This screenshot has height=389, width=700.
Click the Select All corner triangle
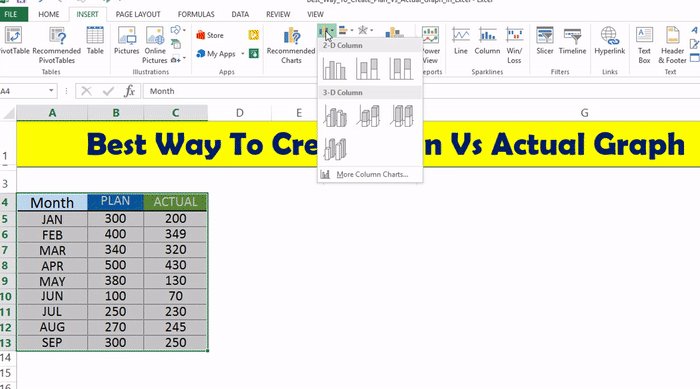9,113
